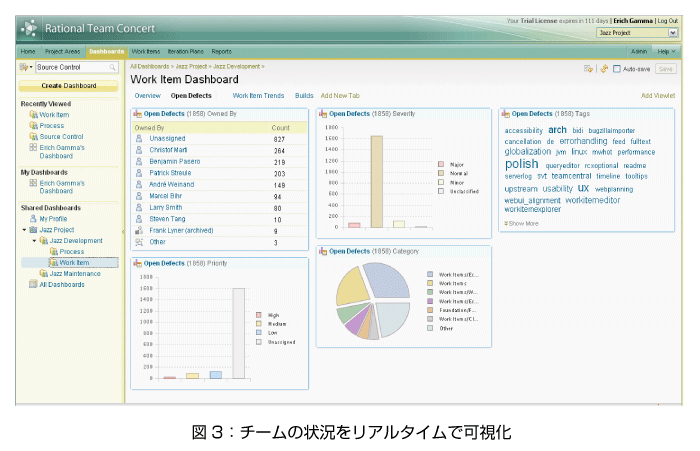
Task: Click the polish tag
Action: 521,164
